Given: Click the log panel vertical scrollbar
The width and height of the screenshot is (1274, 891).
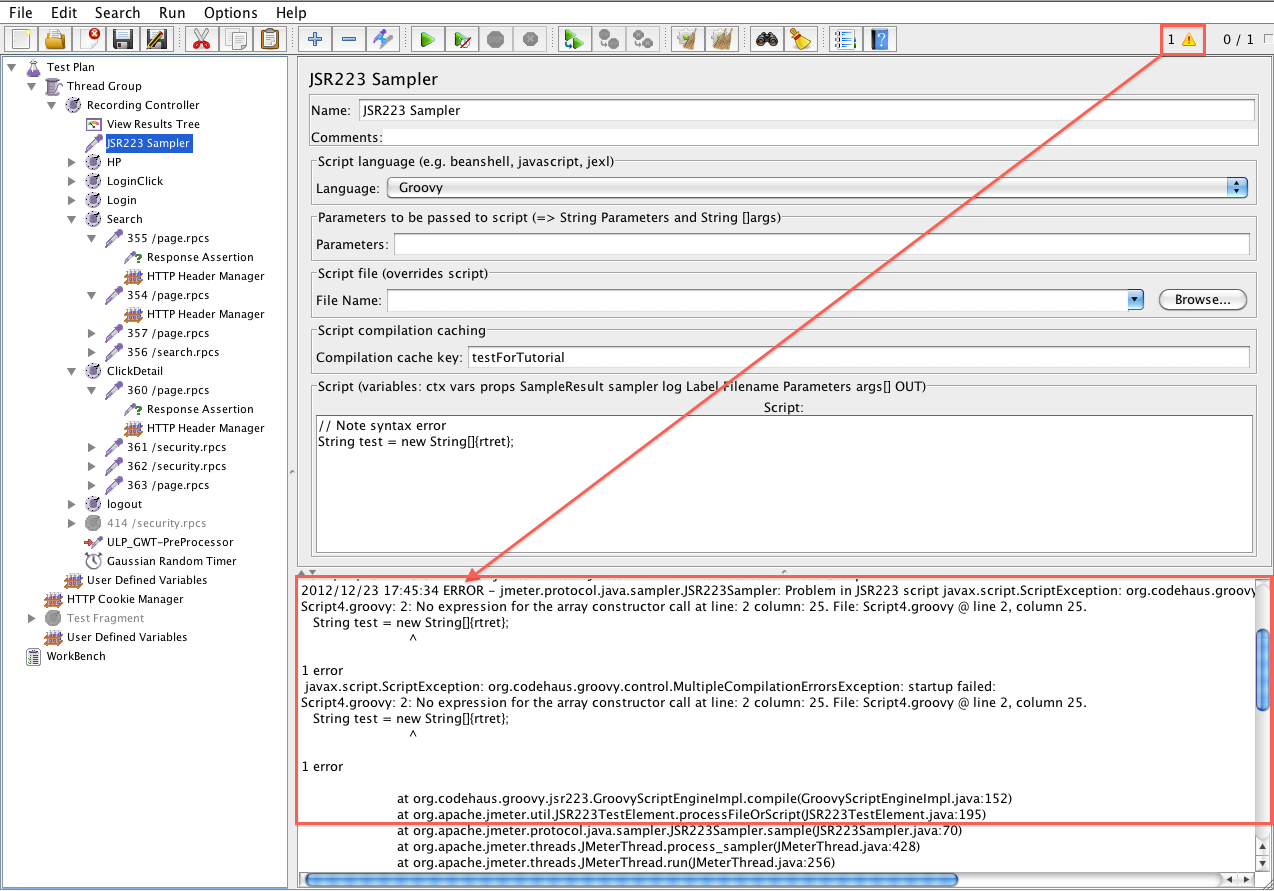Looking at the screenshot, I should point(1262,668).
